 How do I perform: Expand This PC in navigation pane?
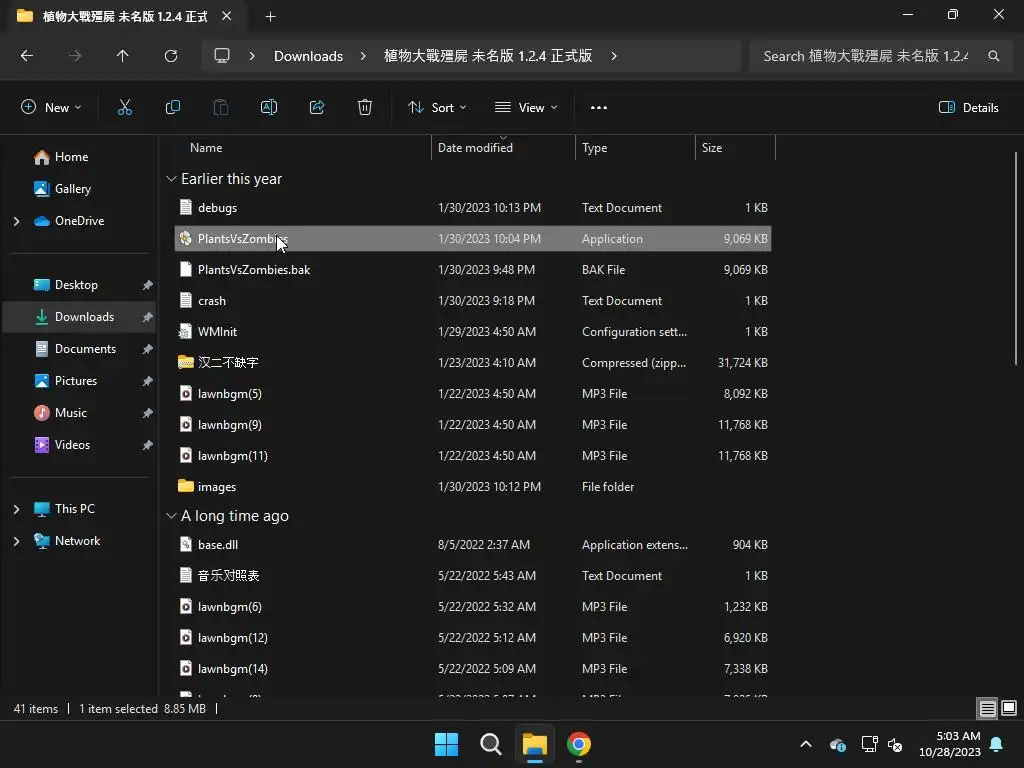(16, 509)
